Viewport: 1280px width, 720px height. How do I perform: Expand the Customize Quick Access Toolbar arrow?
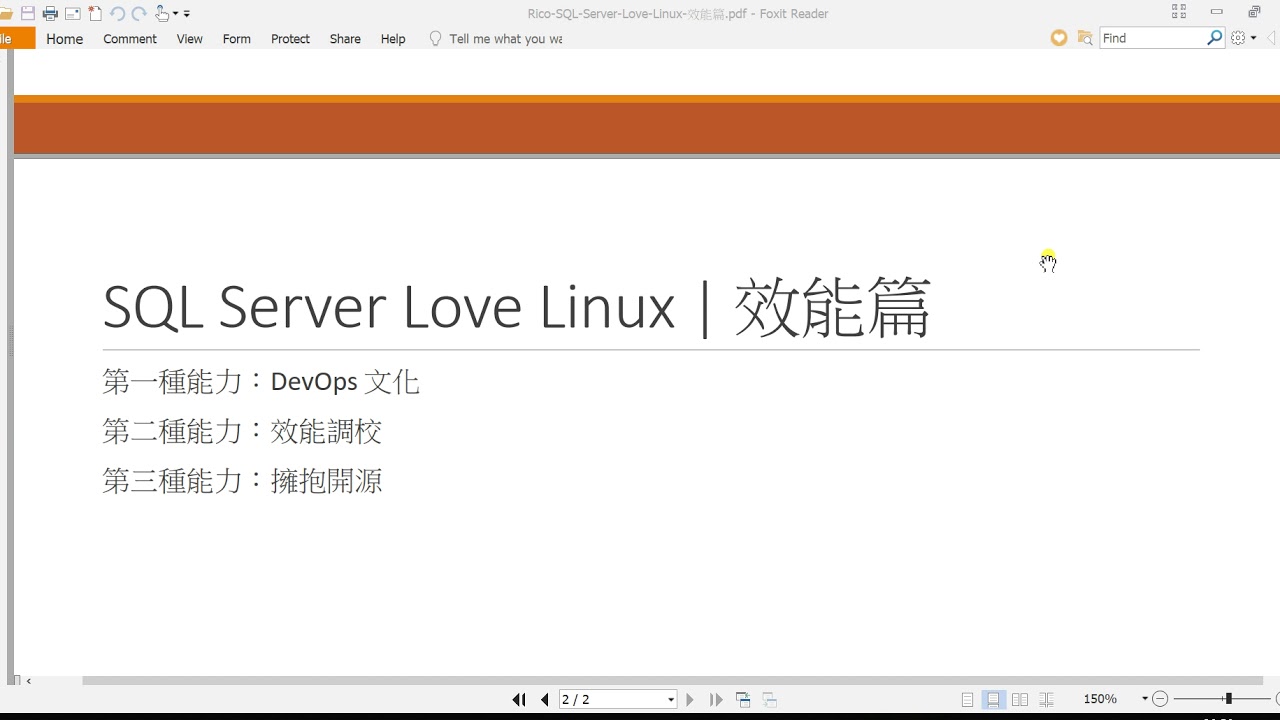point(187,14)
